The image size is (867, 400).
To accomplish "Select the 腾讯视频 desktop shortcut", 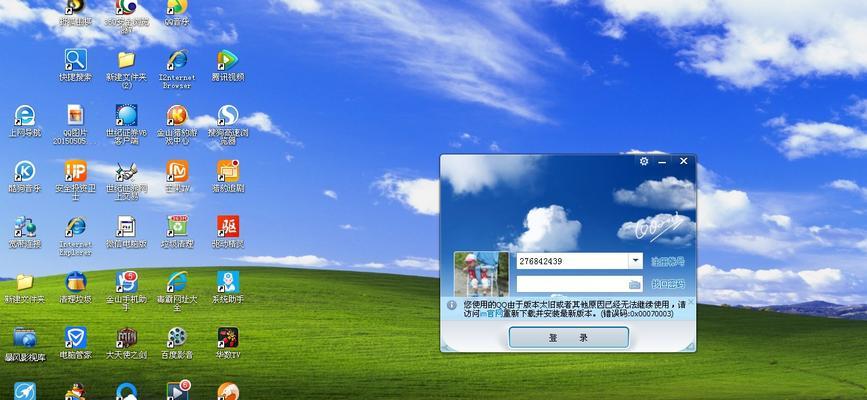I will click(228, 65).
